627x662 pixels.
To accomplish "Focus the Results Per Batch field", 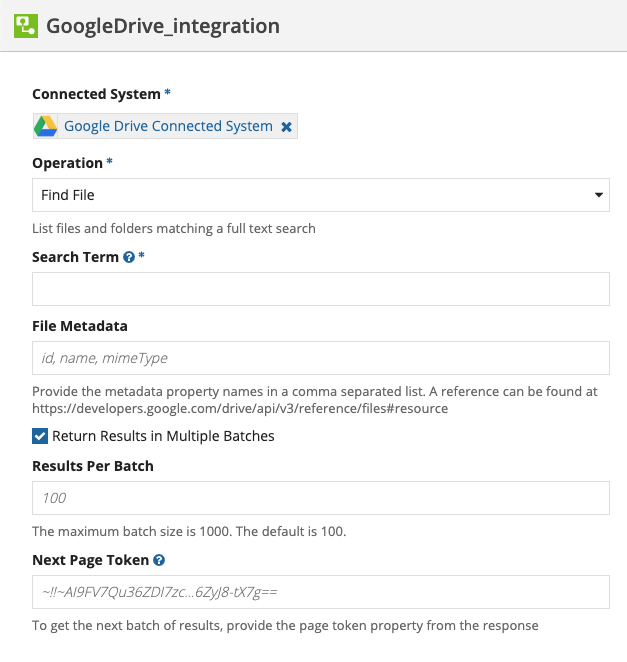I will [x=321, y=498].
